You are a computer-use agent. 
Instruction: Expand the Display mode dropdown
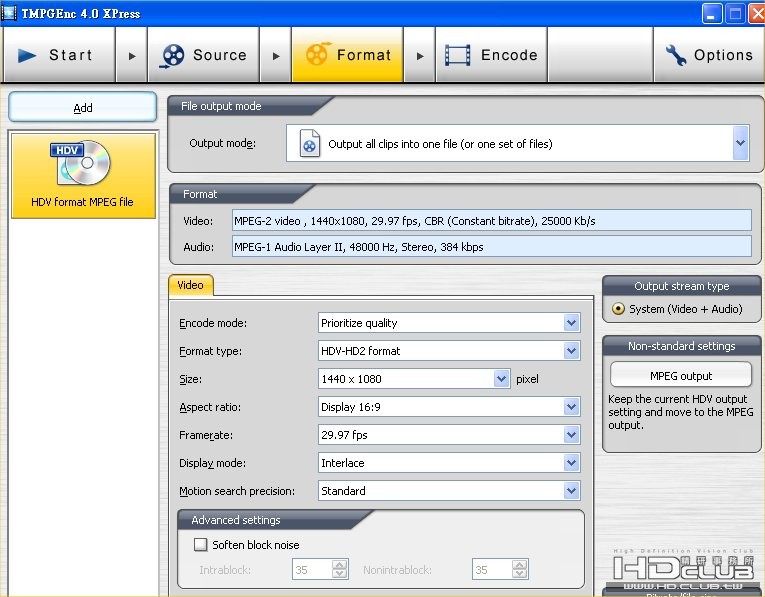pyautogui.click(x=571, y=462)
